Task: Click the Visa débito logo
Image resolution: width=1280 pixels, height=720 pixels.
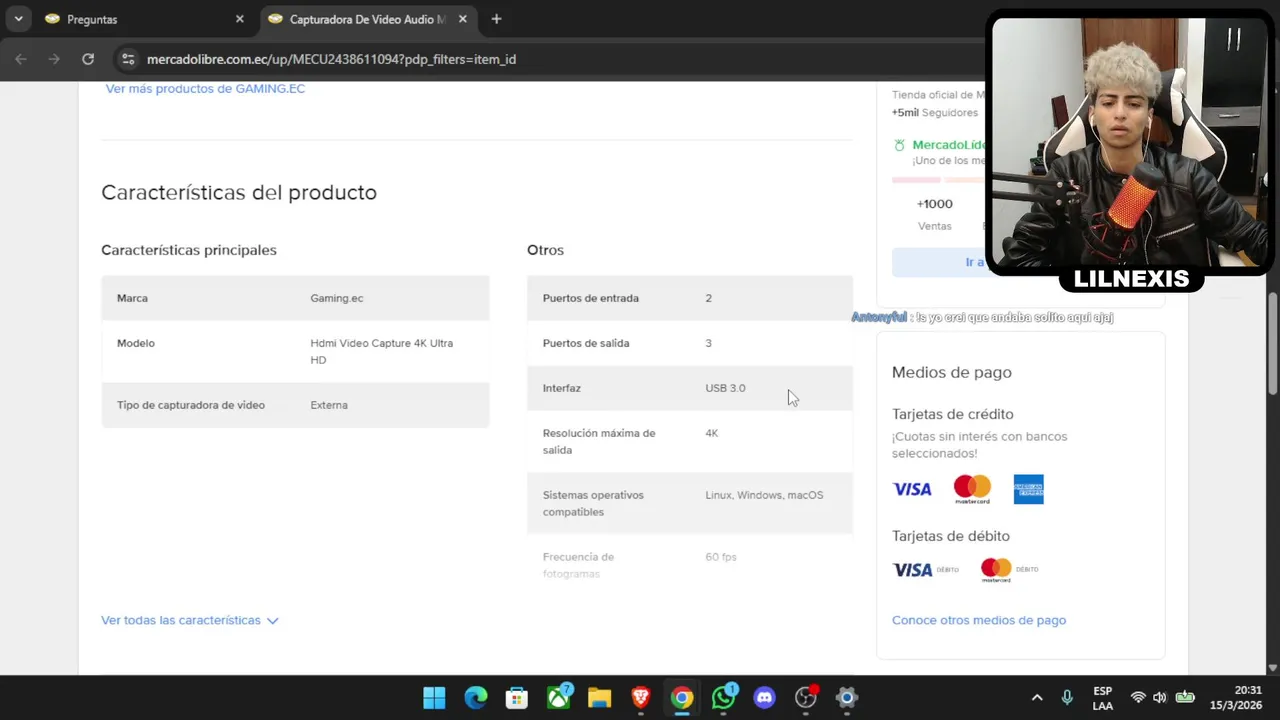Action: click(x=925, y=570)
